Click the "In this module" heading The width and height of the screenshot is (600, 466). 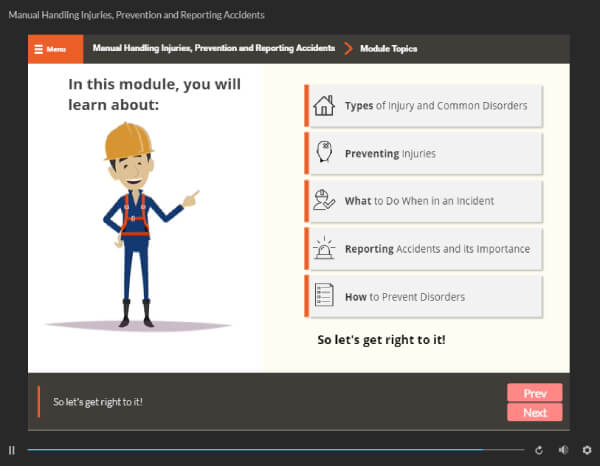154,93
